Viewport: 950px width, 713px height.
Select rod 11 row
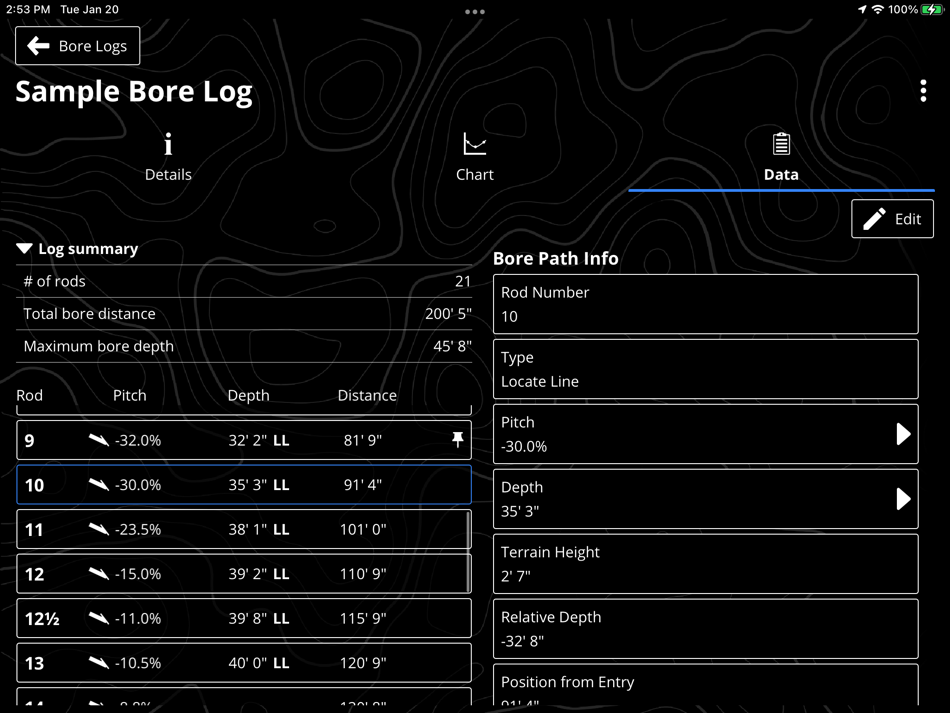[x=244, y=529]
